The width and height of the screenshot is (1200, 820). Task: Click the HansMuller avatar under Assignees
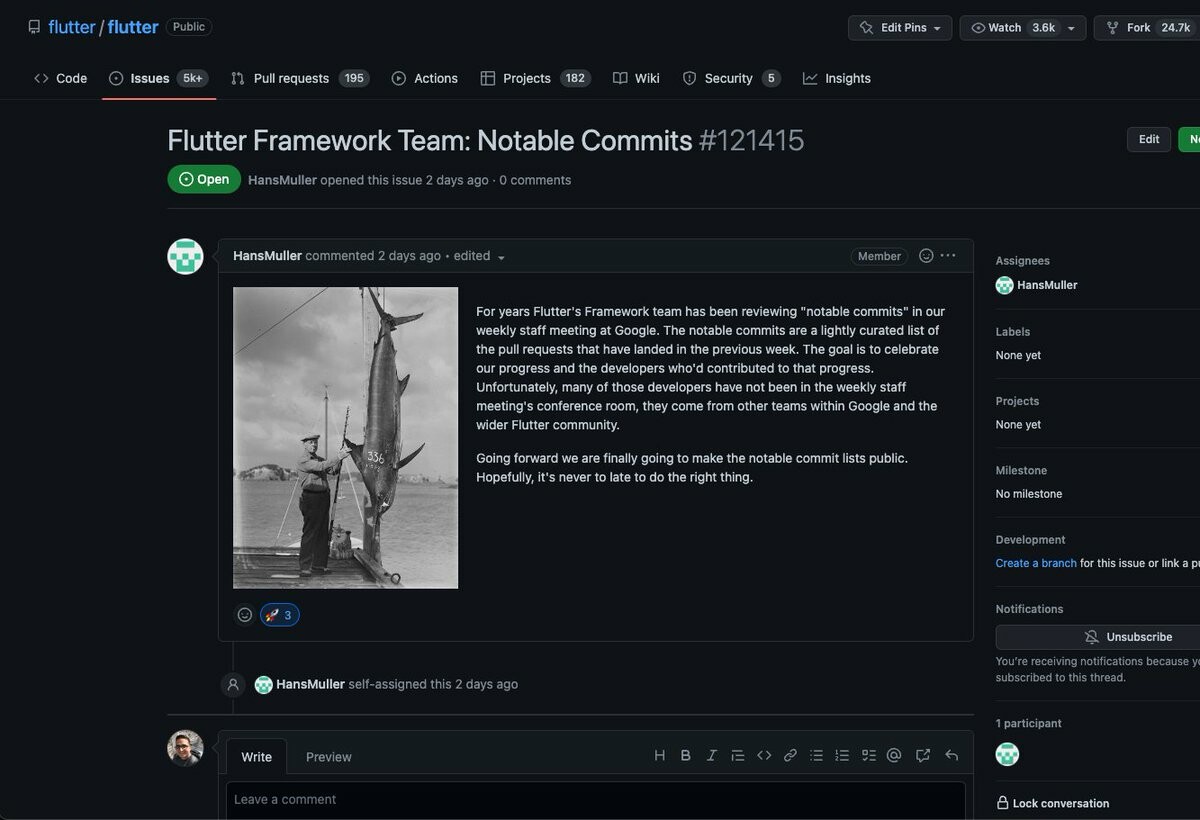1004,285
